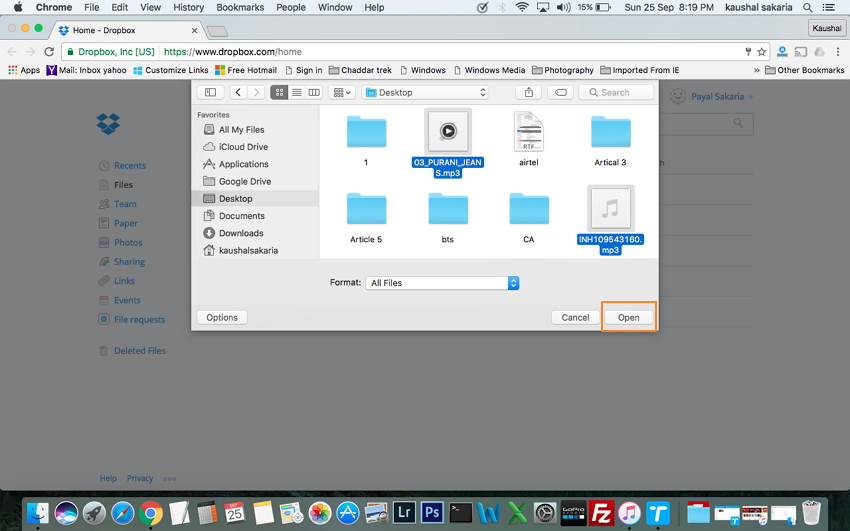This screenshot has width=850, height=531.
Task: Open the History menu in menu bar
Action: point(188,7)
